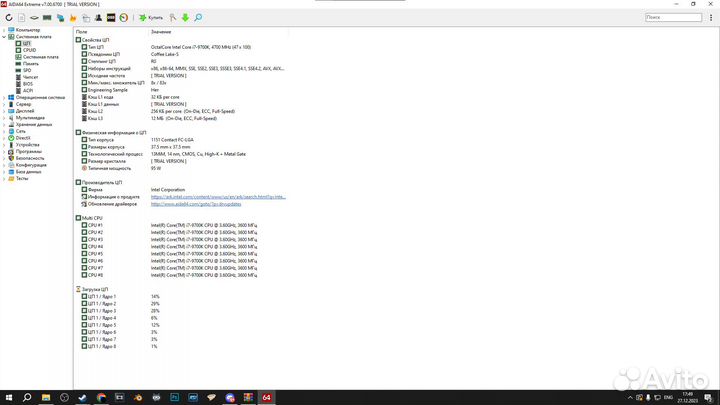
Task: Open the taskbar search magnifier
Action: [27, 397]
